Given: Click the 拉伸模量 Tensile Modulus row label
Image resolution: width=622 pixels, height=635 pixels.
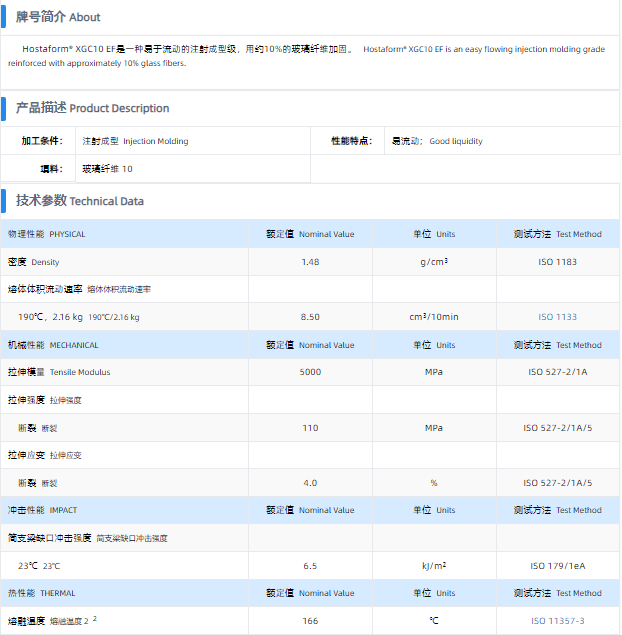Looking at the screenshot, I should [59, 372].
